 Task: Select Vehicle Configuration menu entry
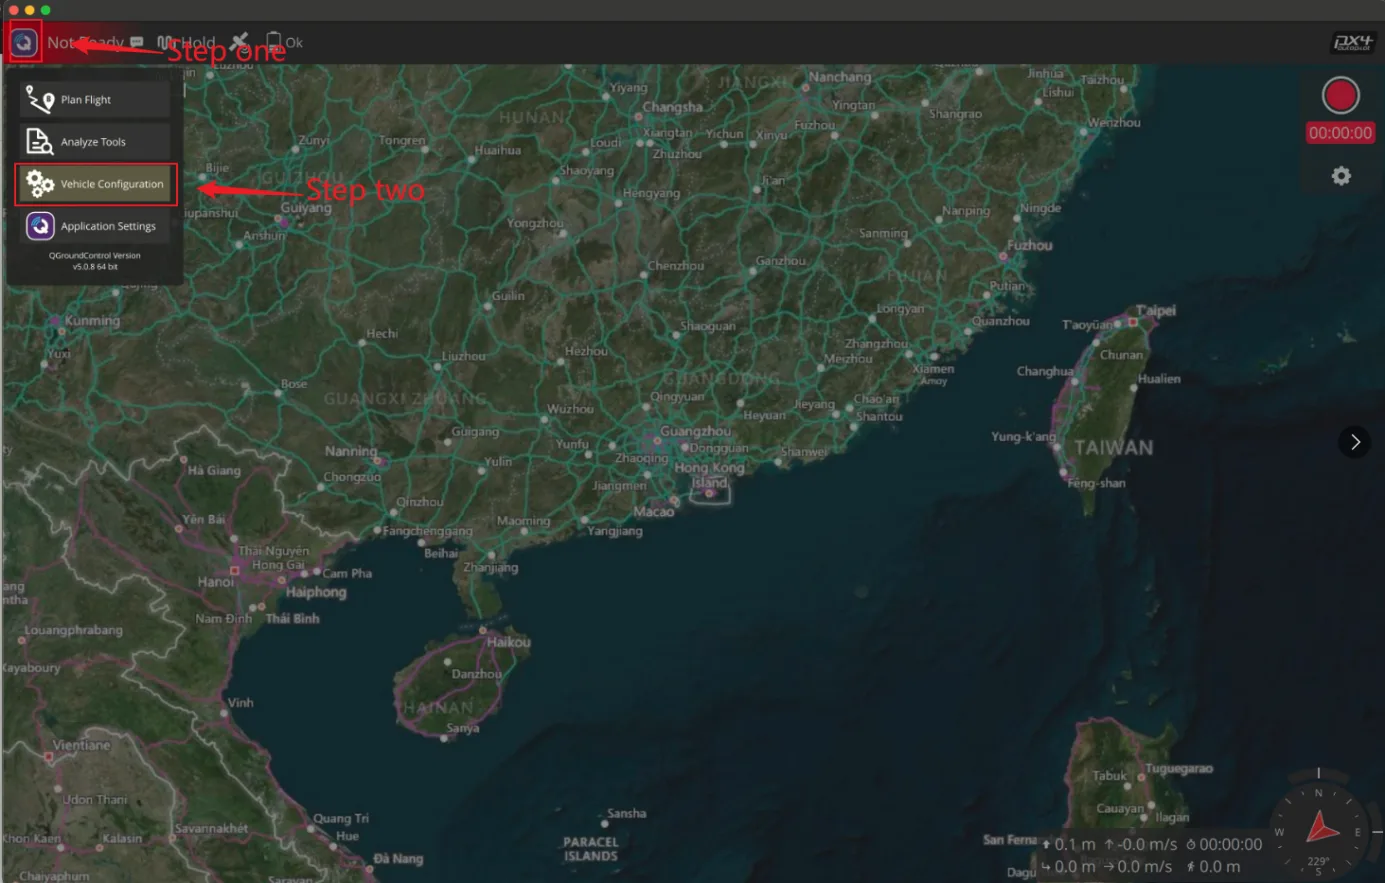(96, 184)
